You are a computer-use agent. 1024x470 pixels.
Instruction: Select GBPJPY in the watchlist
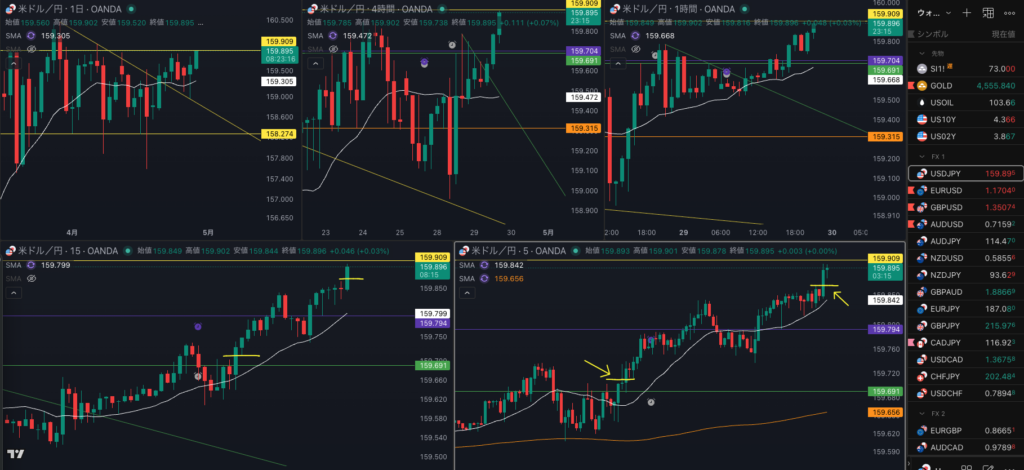tap(947, 326)
